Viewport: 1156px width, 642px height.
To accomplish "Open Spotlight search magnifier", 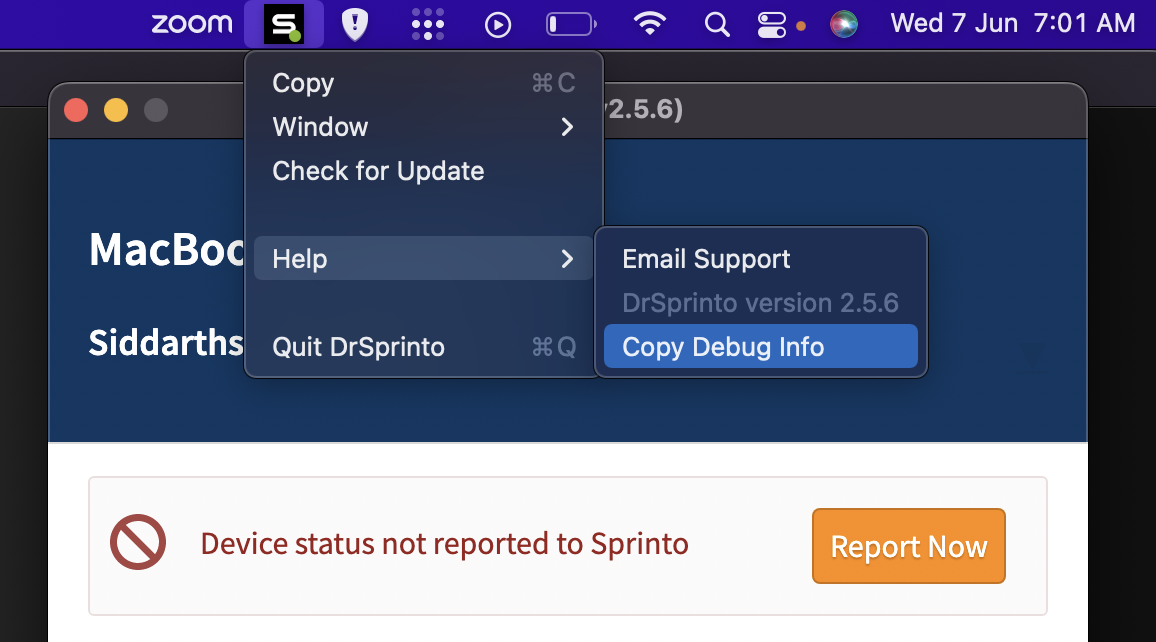I will [x=717, y=25].
